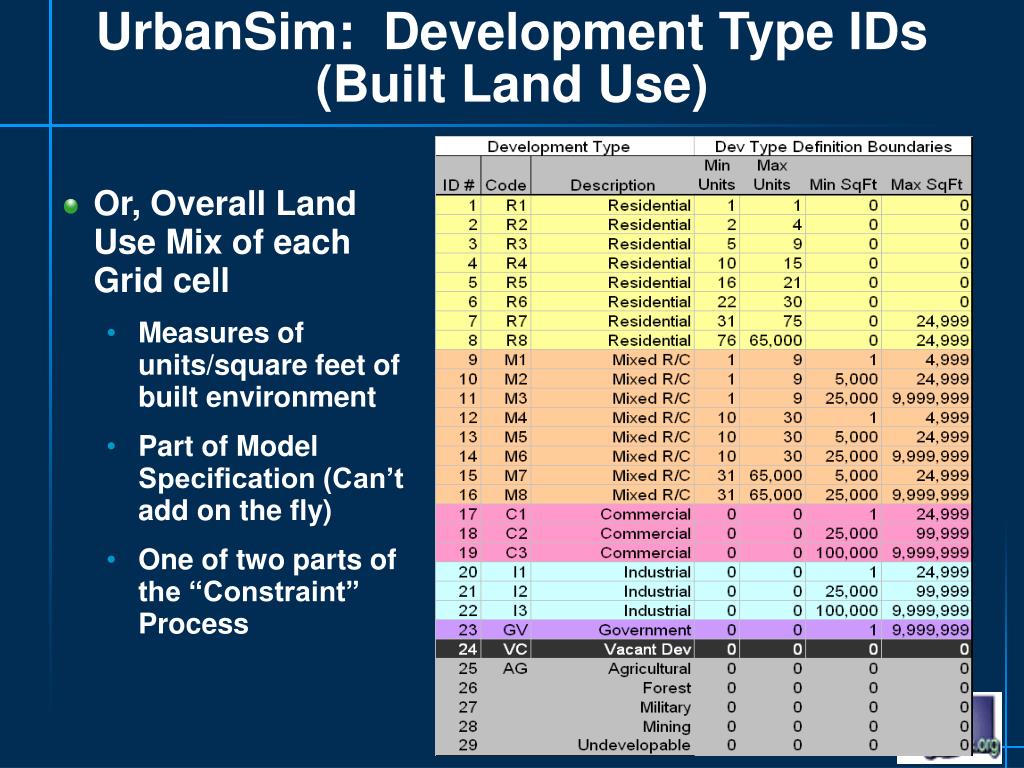Select Min SqFt "100,000" in row I3
The width and height of the screenshot is (1024, 768).
pos(846,610)
